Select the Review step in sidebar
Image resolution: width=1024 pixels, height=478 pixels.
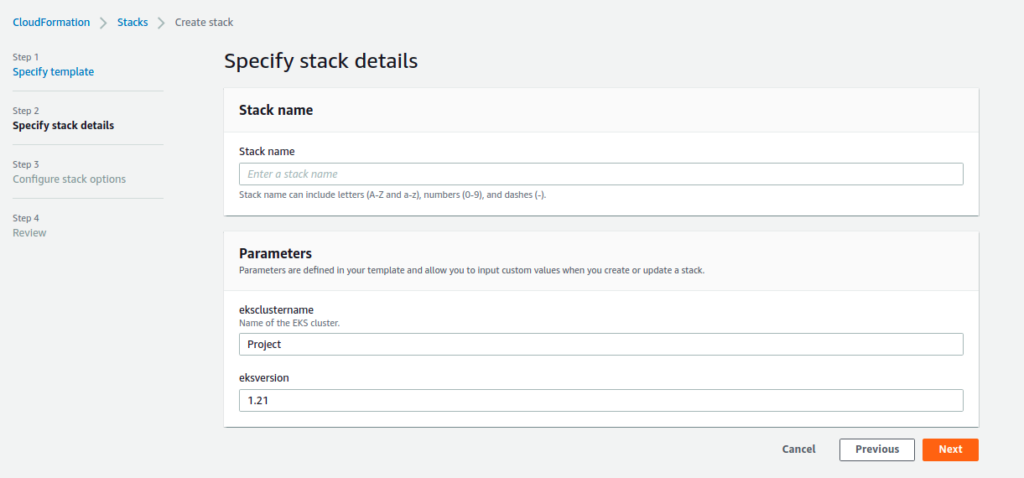[29, 233]
